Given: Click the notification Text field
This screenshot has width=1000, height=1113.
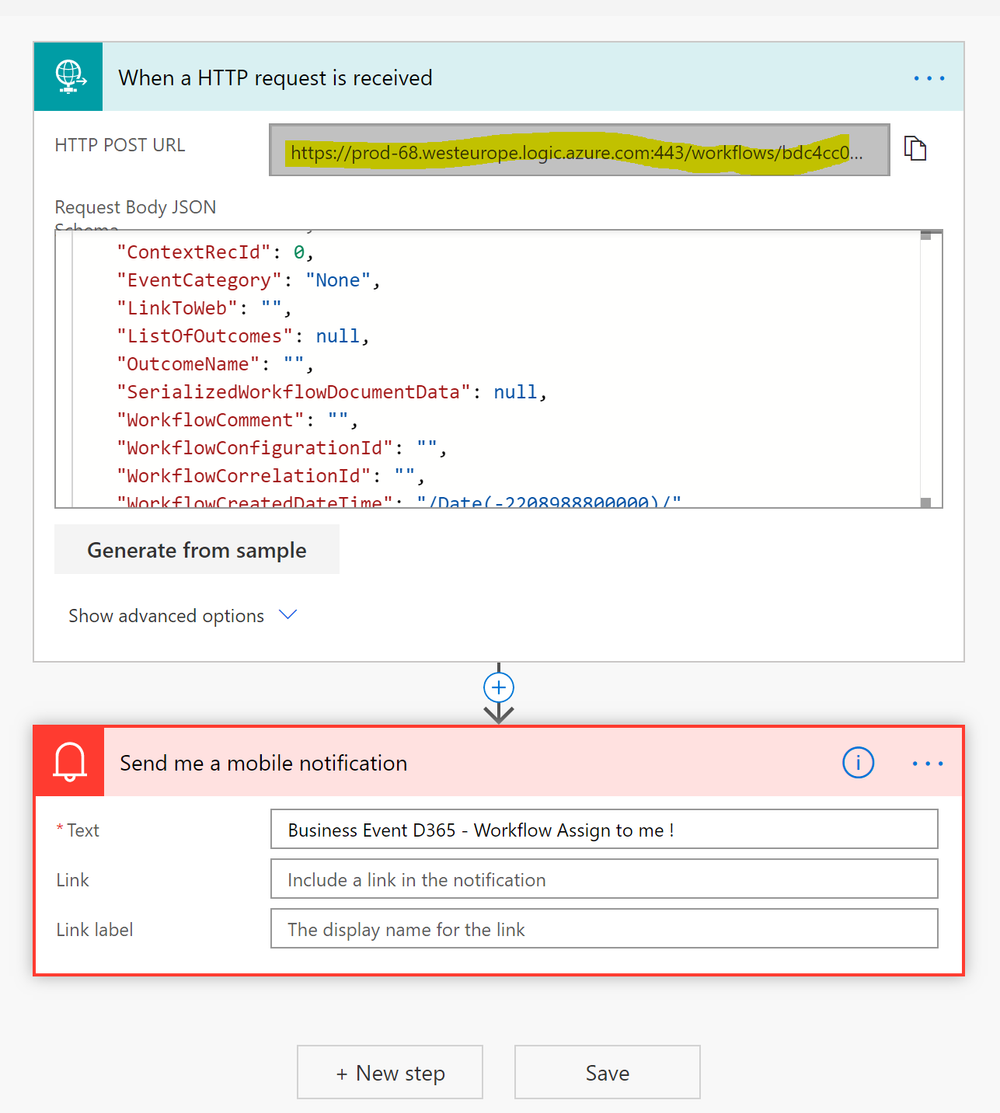Looking at the screenshot, I should click(604, 828).
